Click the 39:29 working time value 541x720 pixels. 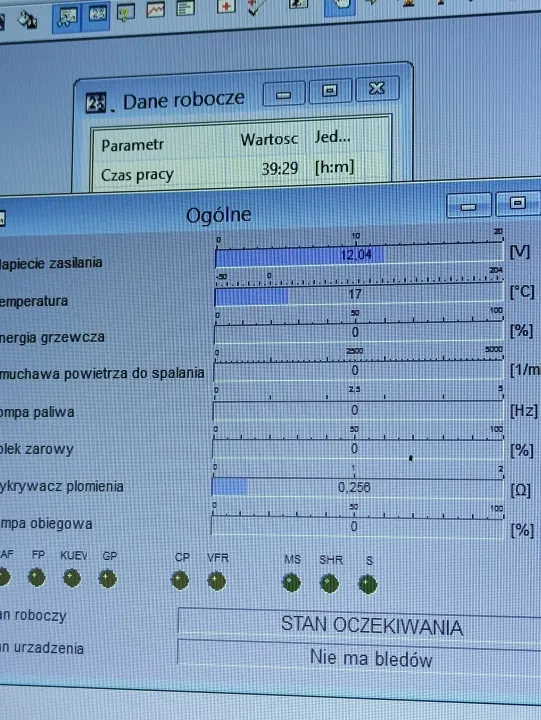[280, 169]
